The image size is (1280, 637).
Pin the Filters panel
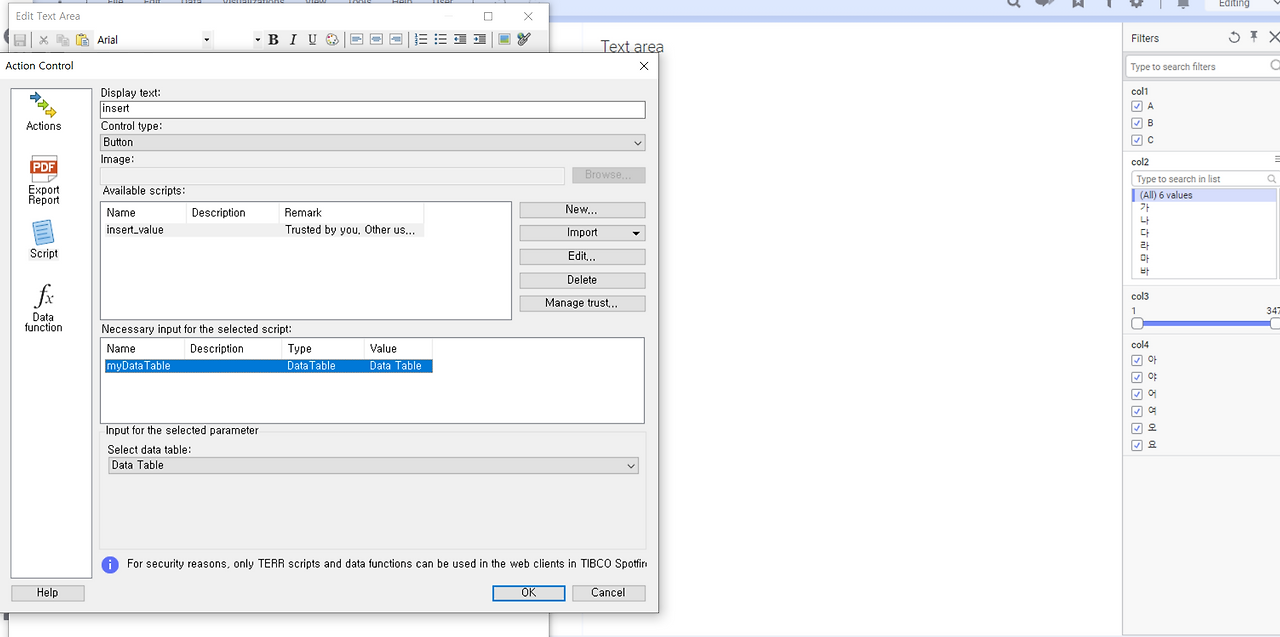coord(1251,38)
